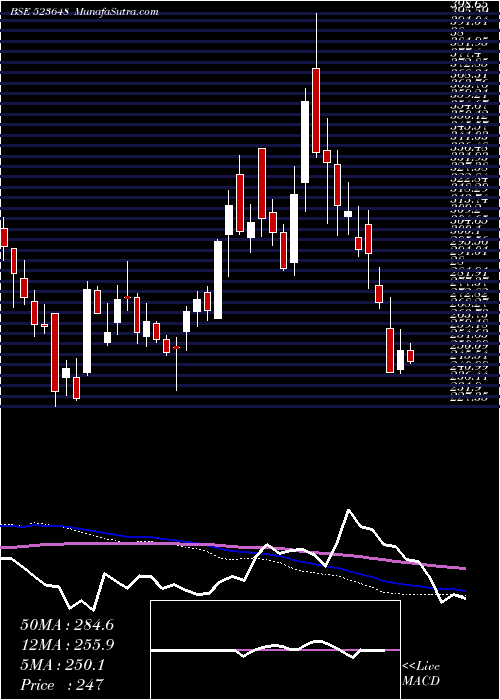Image resolution: width=500 pixels, height=700 pixels.
Task: Click the <<Live MACD label
Action: [421, 674]
